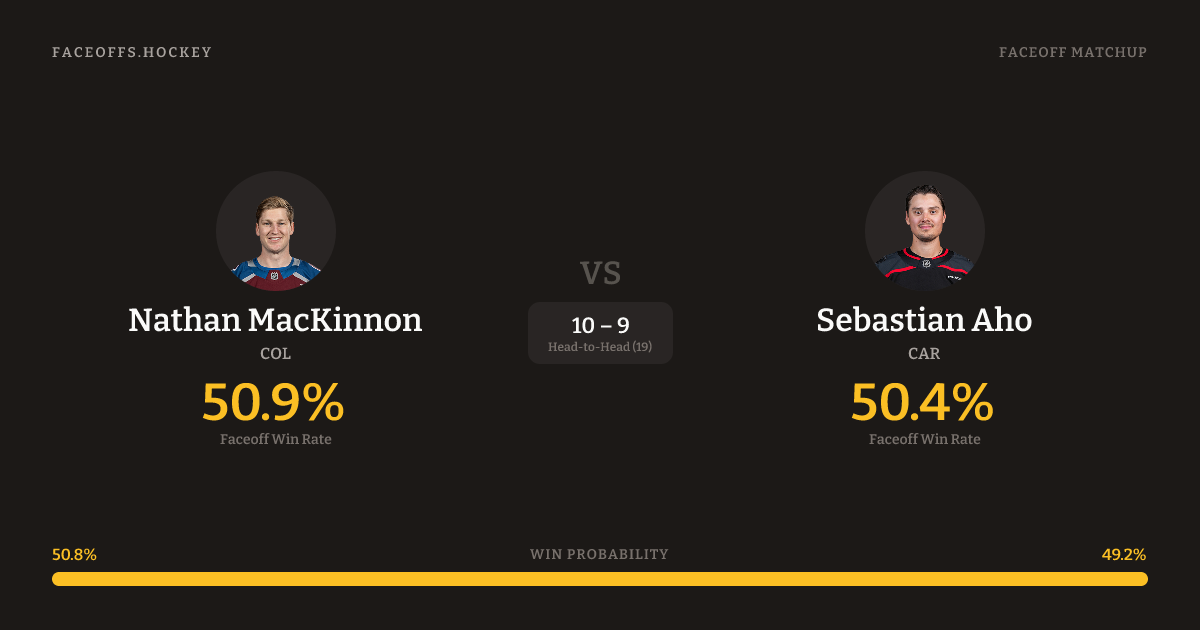Click Nathan MacKinnon's headshot photo
Image resolution: width=1200 pixels, height=630 pixels.
tap(275, 231)
